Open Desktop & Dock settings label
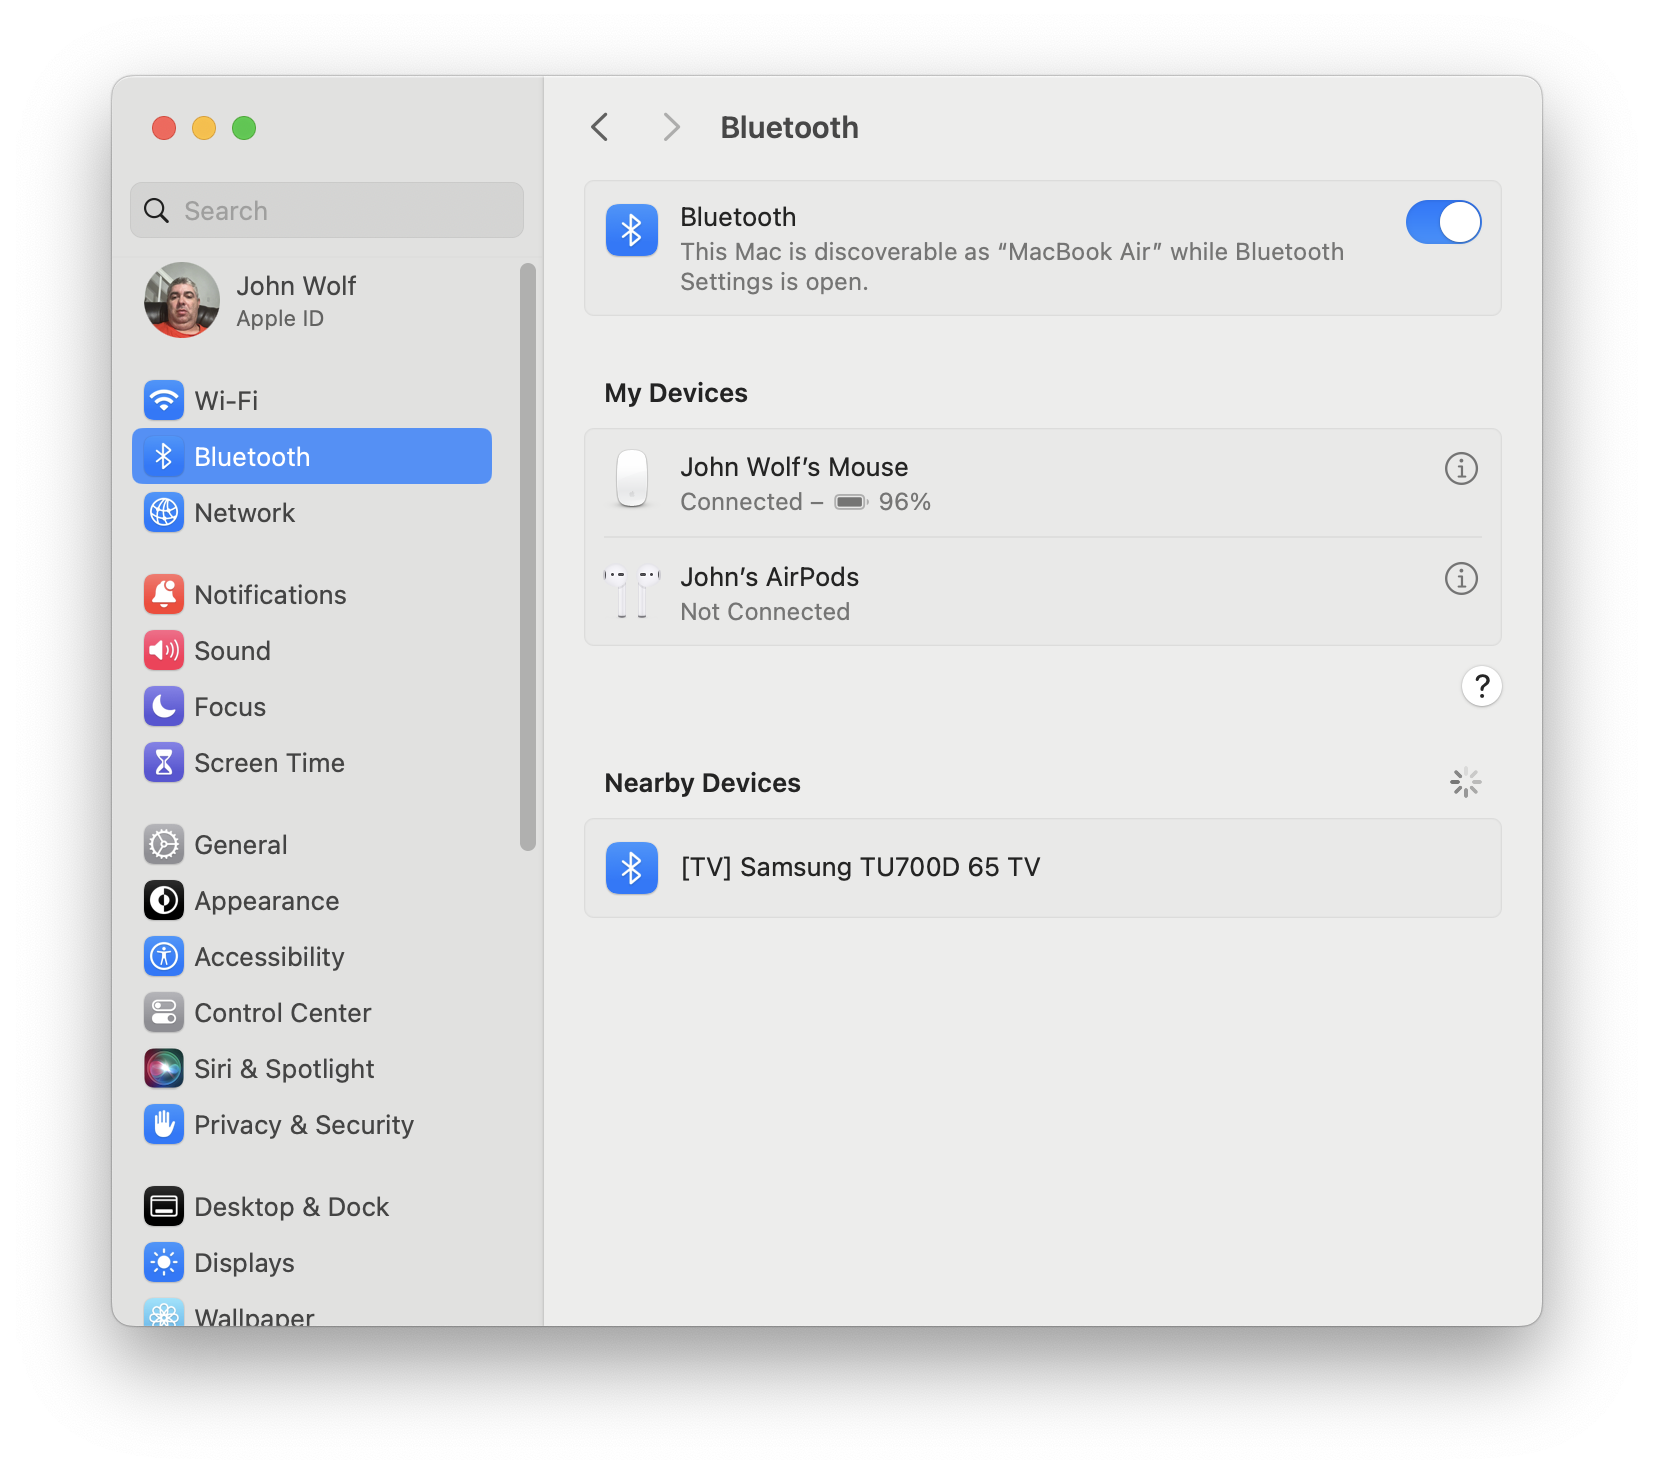Screen dimensions: 1654x1474 click(x=292, y=1207)
